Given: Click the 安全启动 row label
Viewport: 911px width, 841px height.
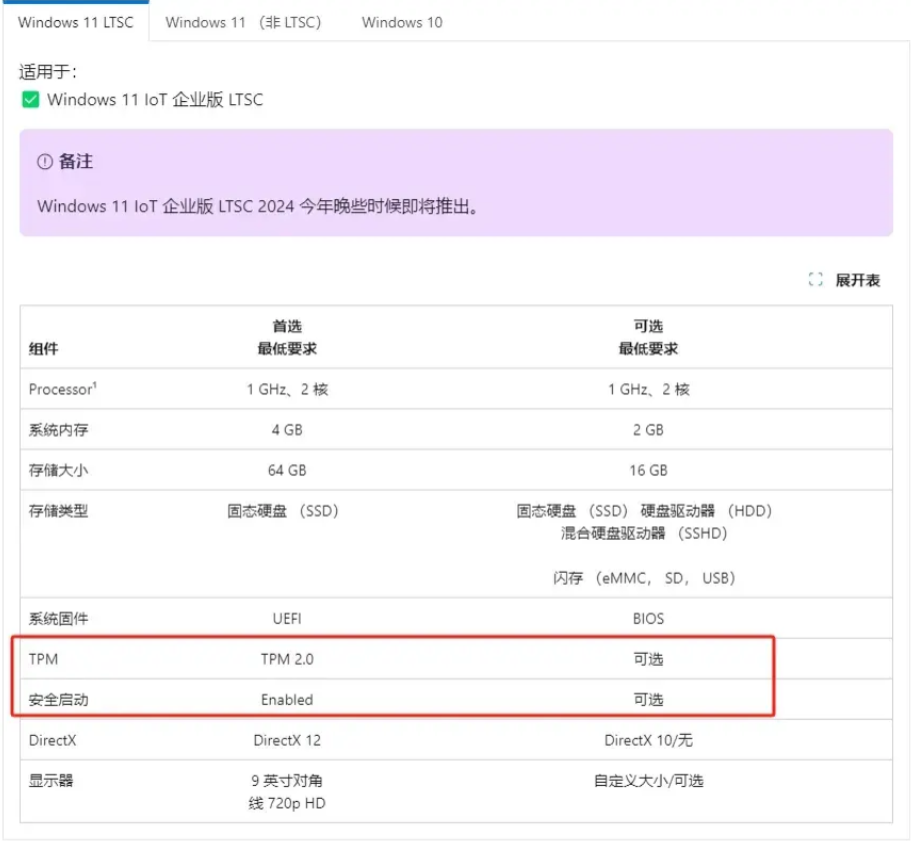Looking at the screenshot, I should [58, 700].
